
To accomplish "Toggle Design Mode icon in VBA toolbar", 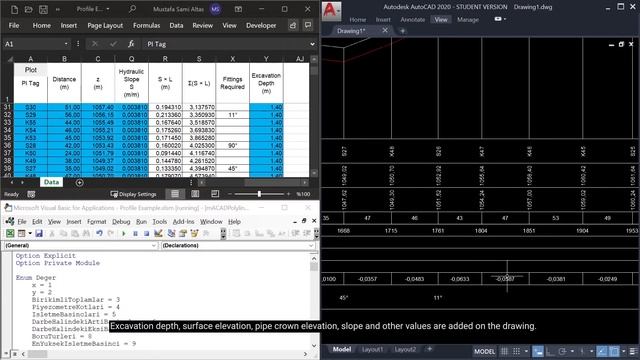I will [x=158, y=233].
